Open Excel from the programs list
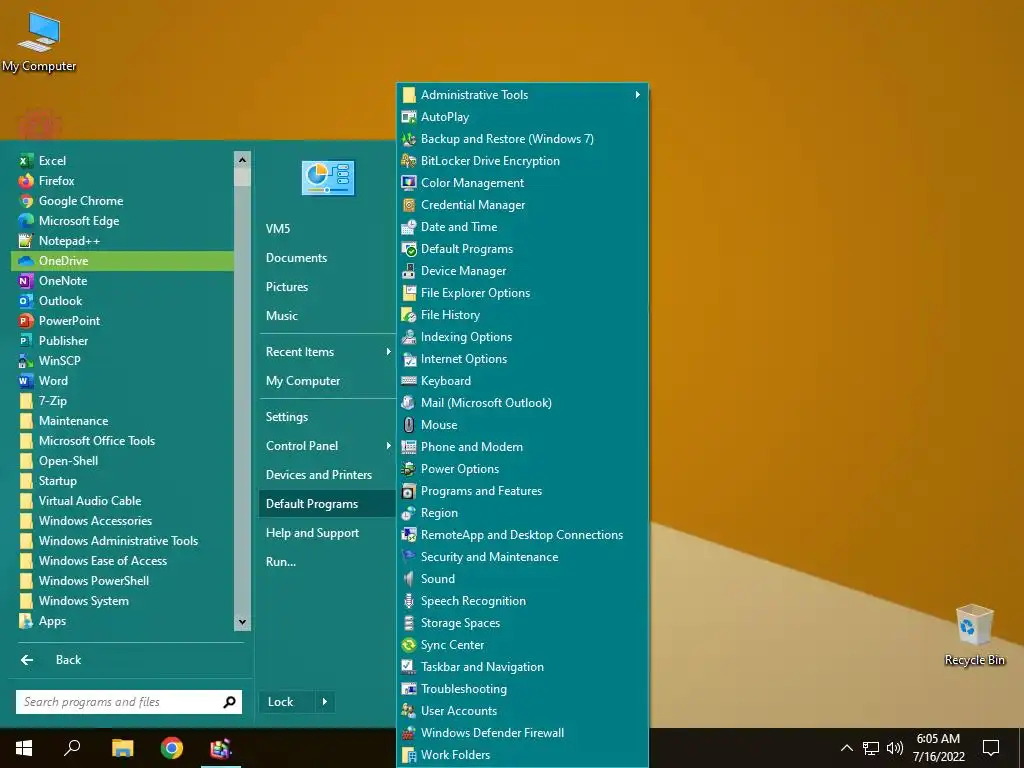 point(122,161)
